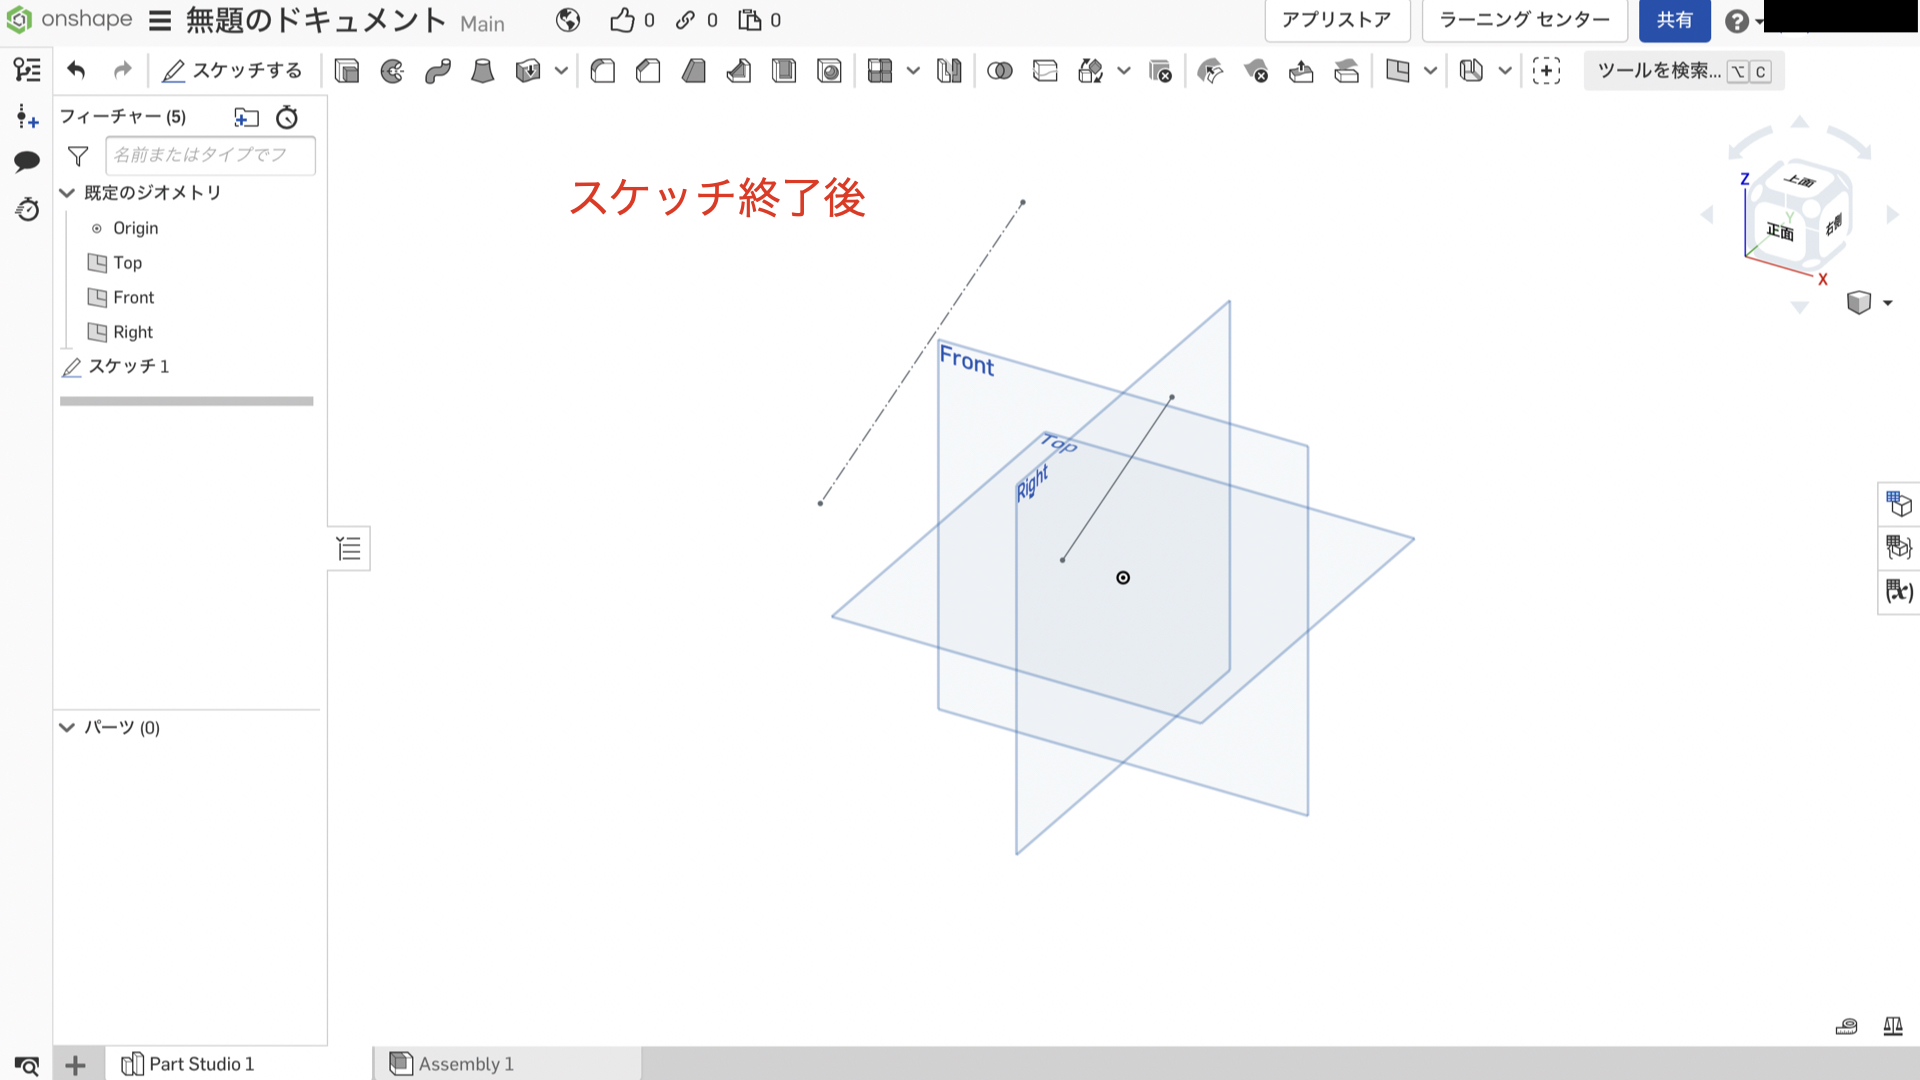Viewport: 1920px width, 1080px height.
Task: Select the Sweep tool icon
Action: click(437, 71)
